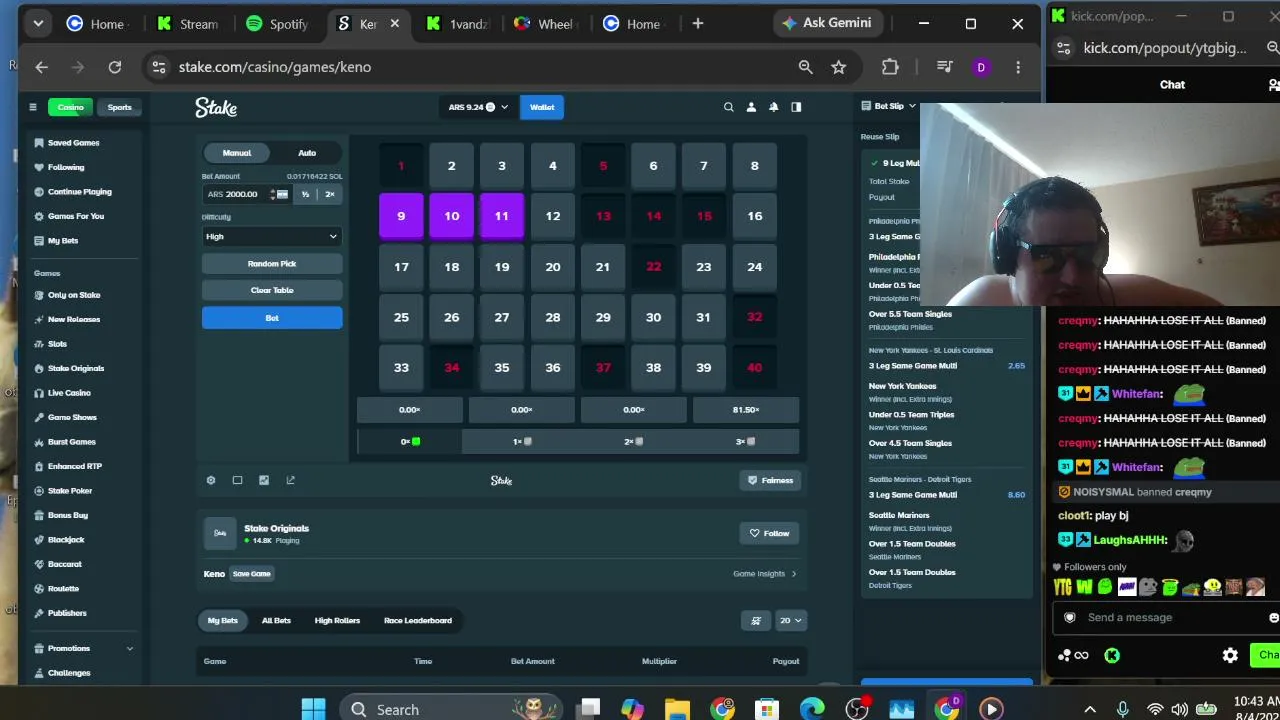The height and width of the screenshot is (720, 1280).
Task: Switch to Manual betting mode
Action: [x=237, y=153]
